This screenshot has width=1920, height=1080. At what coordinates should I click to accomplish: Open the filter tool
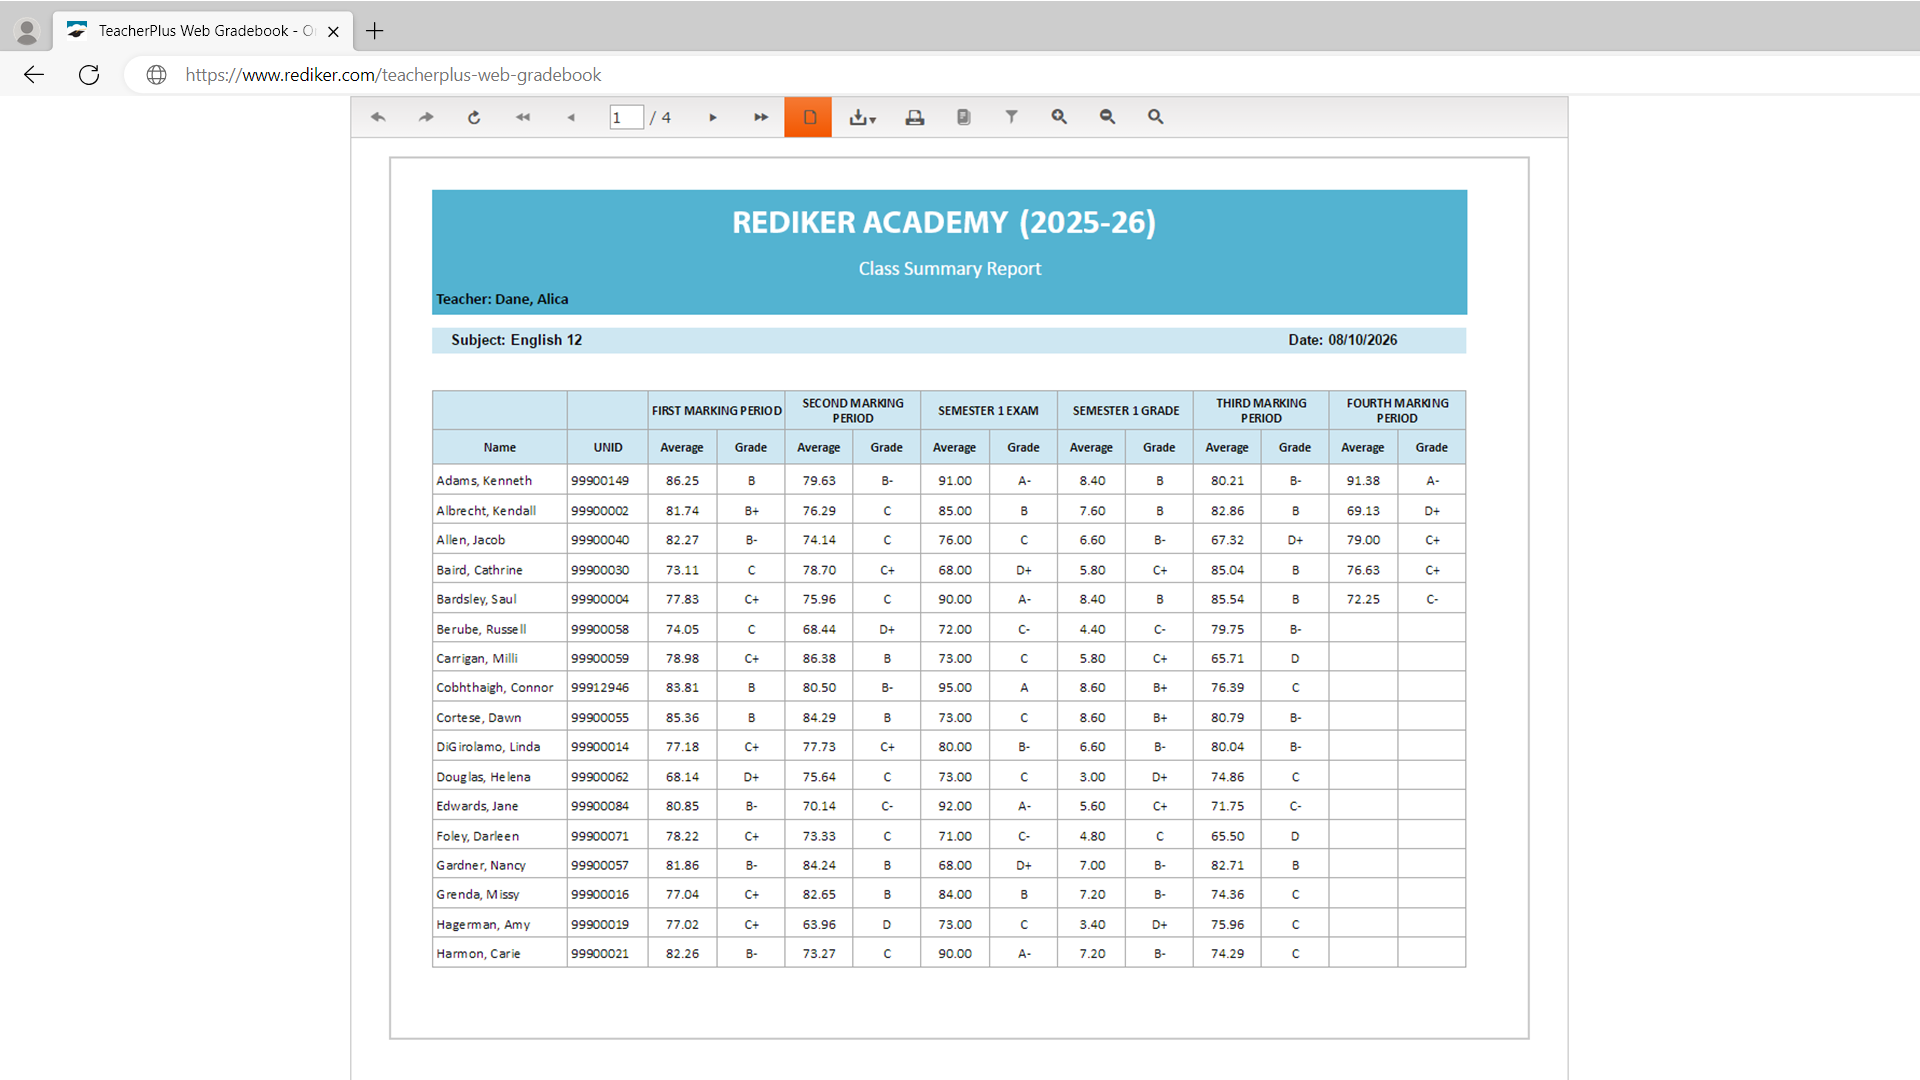1011,117
